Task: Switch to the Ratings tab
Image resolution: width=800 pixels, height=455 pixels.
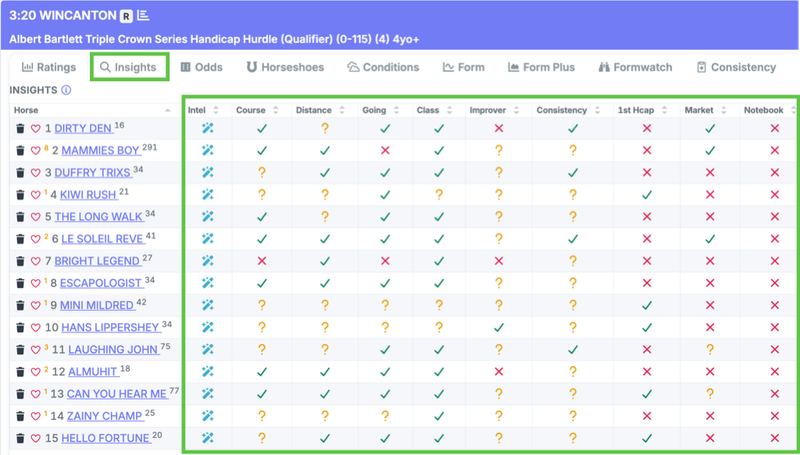Action: (x=48, y=67)
